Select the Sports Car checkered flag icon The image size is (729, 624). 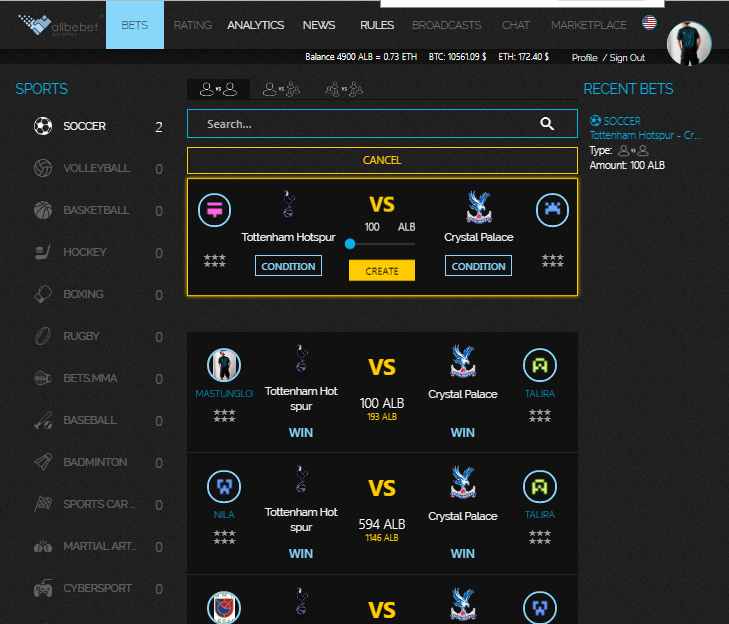pos(43,504)
